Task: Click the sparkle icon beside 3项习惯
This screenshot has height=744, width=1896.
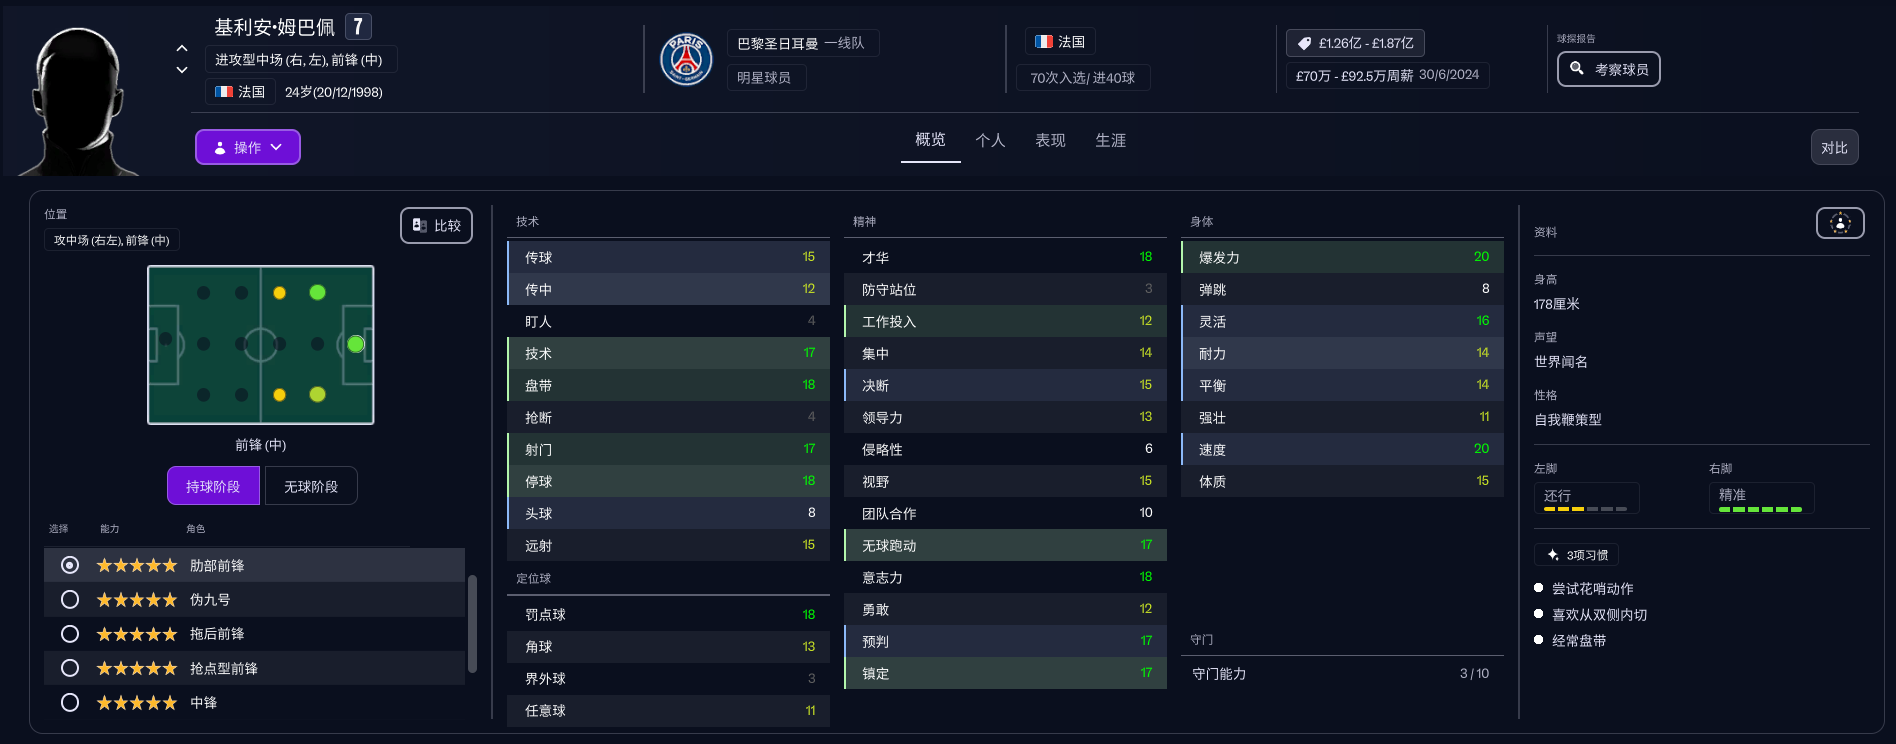Action: pyautogui.click(x=1552, y=555)
